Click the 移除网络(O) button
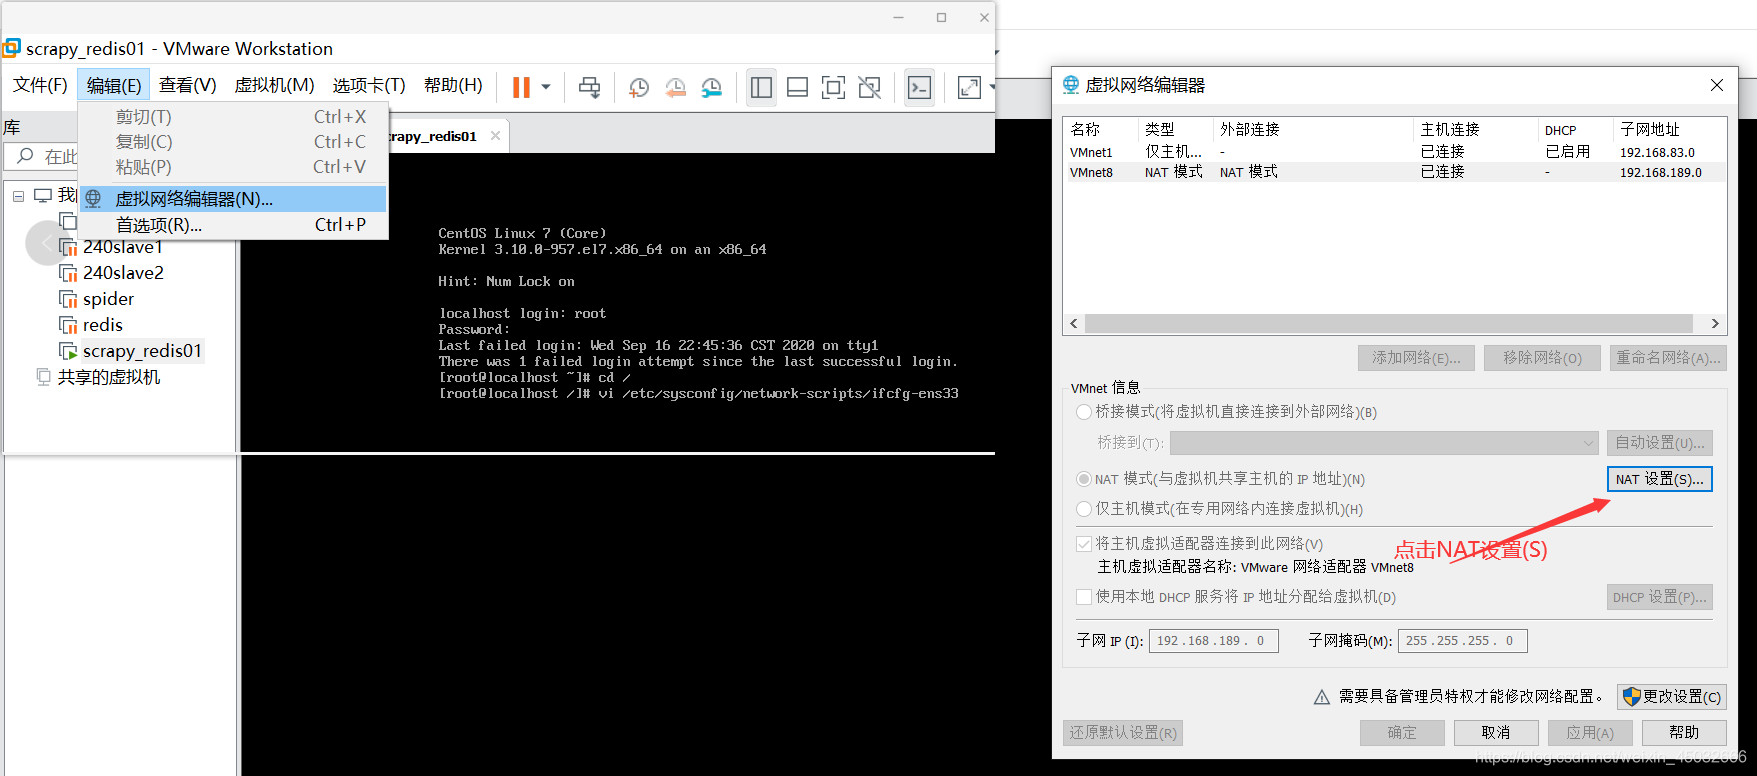1757x776 pixels. 1542,358
